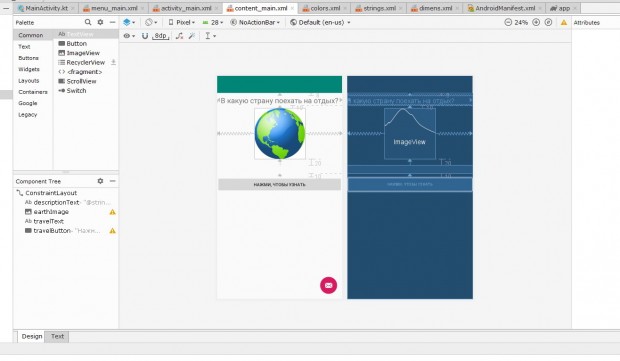Click the design surface layers icon
The width and height of the screenshot is (620, 361).
coord(129,23)
